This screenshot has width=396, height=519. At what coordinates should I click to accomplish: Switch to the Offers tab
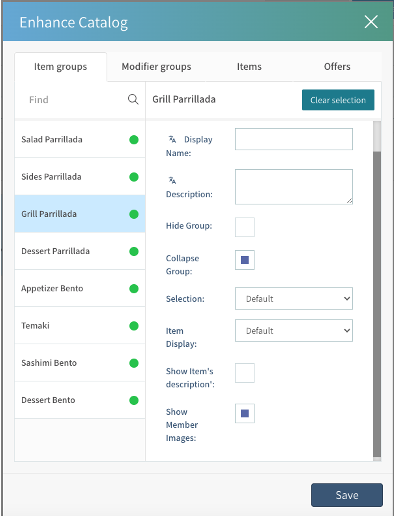pyautogui.click(x=337, y=67)
